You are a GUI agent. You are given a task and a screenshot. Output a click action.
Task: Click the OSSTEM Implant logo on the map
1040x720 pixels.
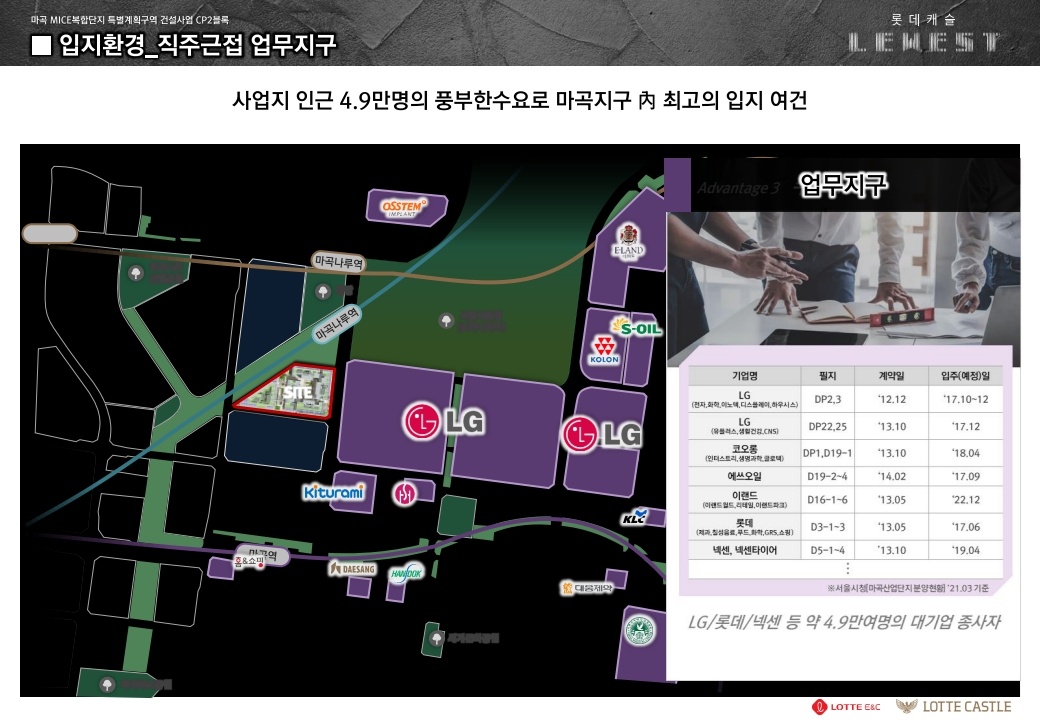coord(404,208)
